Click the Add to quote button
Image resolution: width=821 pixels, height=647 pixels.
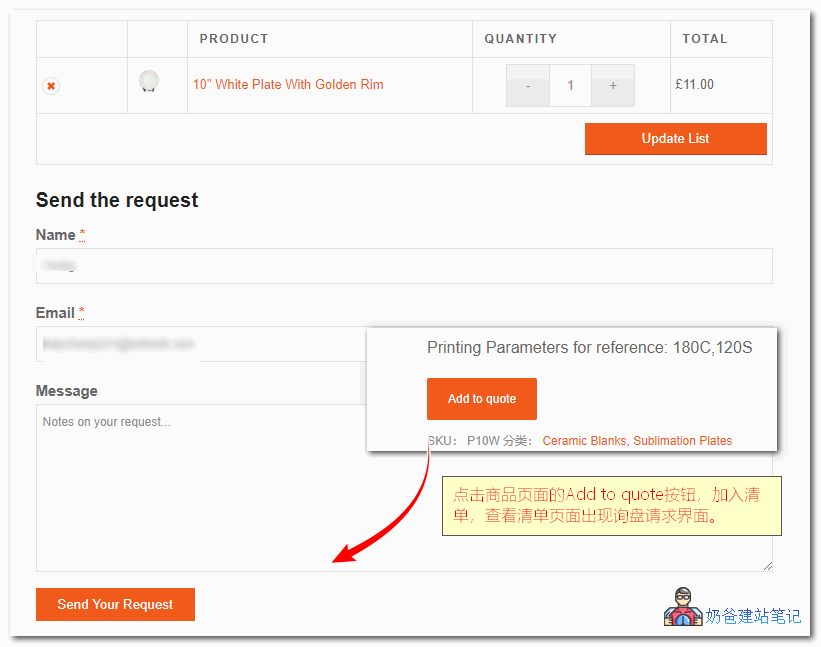(x=482, y=398)
